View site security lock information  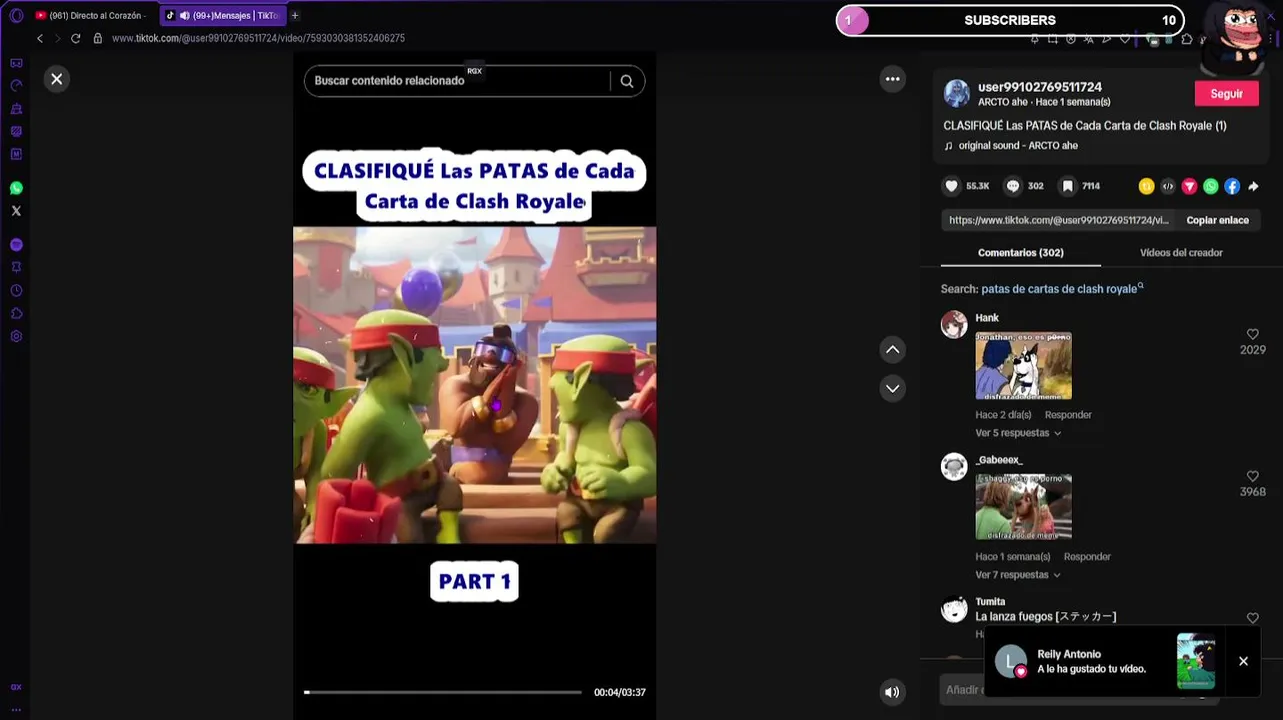[97, 38]
